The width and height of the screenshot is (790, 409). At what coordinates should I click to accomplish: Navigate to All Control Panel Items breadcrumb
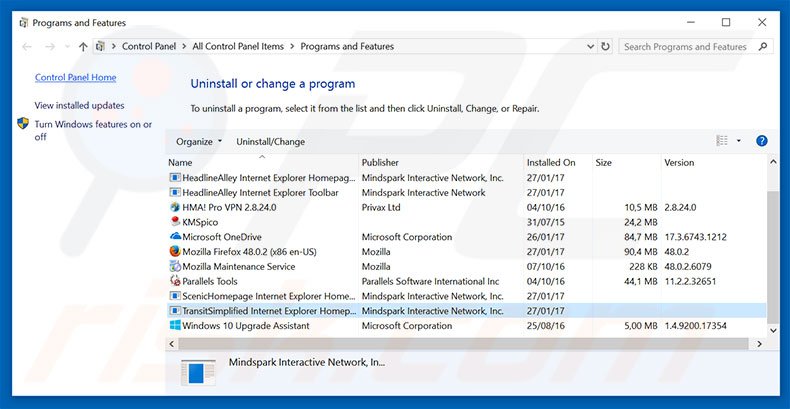pyautogui.click(x=238, y=46)
